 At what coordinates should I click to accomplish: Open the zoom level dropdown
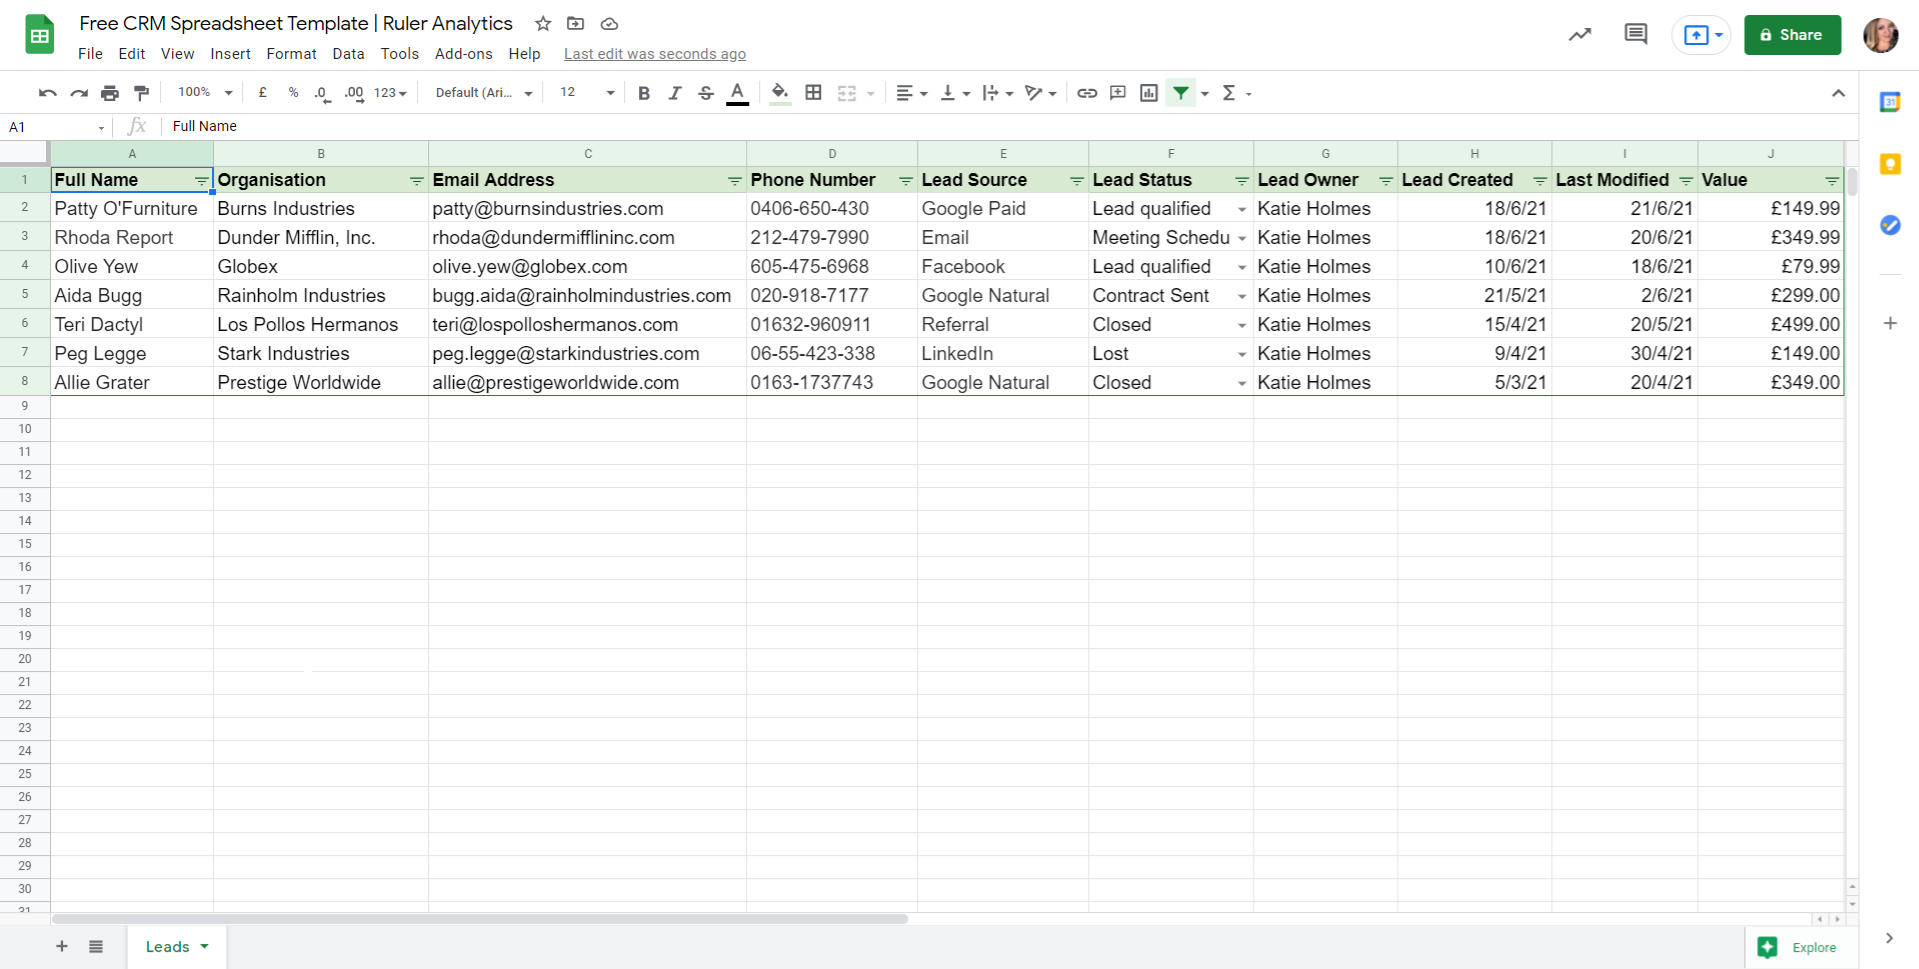202,92
